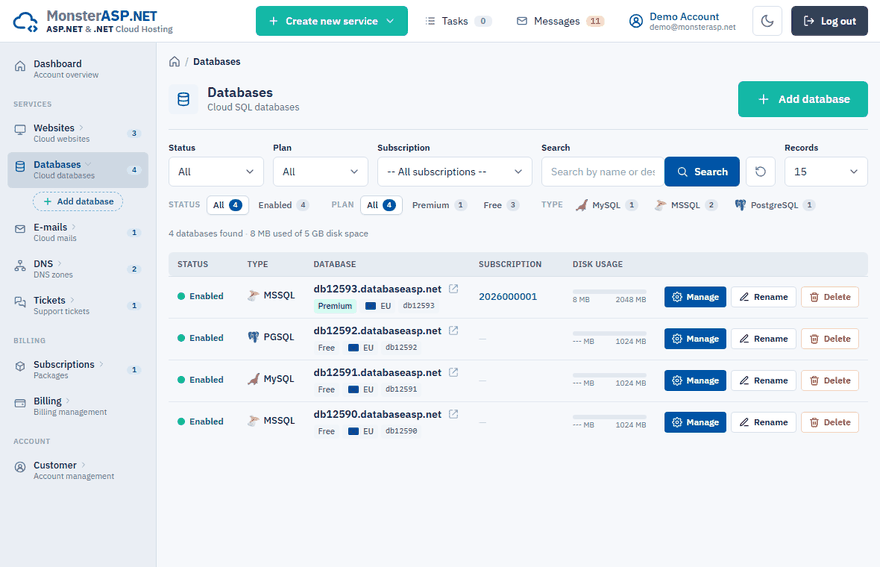
Task: Rename database db12590
Action: tap(763, 422)
